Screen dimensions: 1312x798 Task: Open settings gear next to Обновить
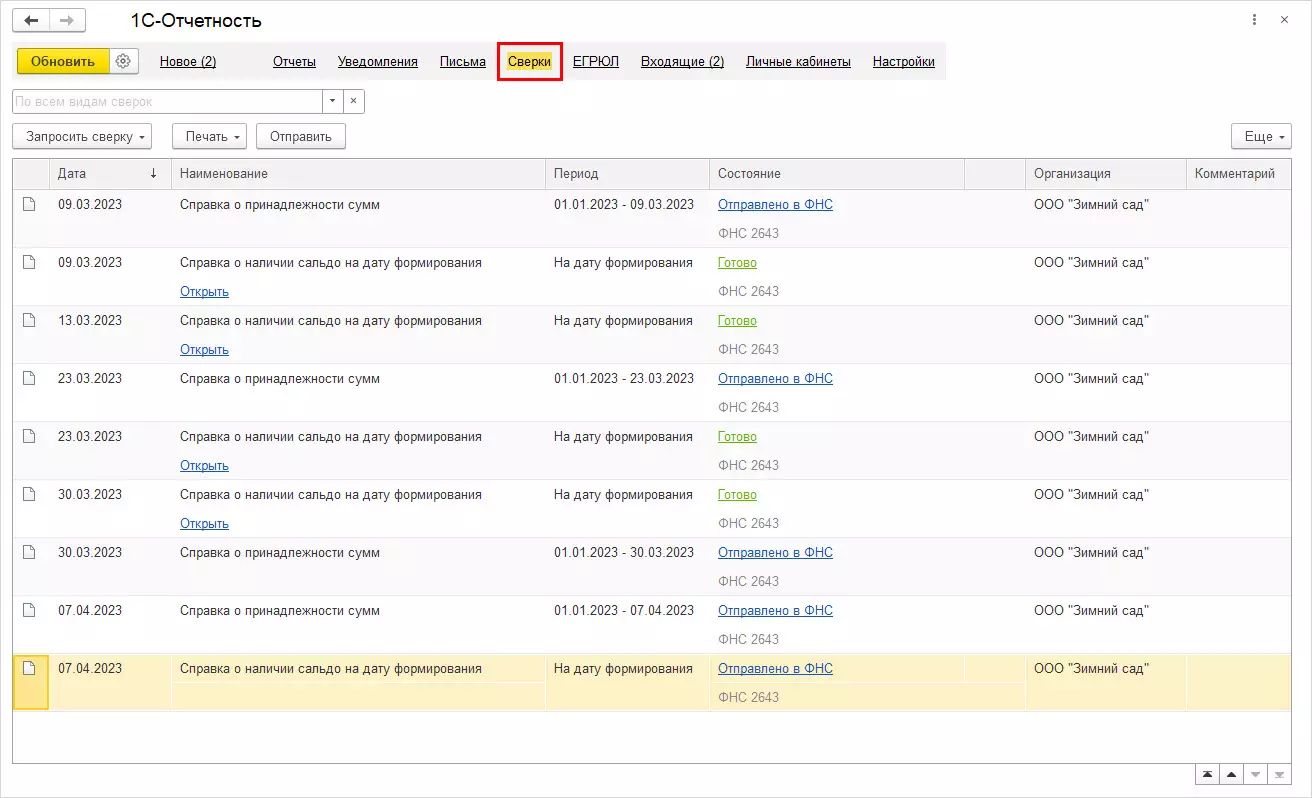click(x=123, y=61)
